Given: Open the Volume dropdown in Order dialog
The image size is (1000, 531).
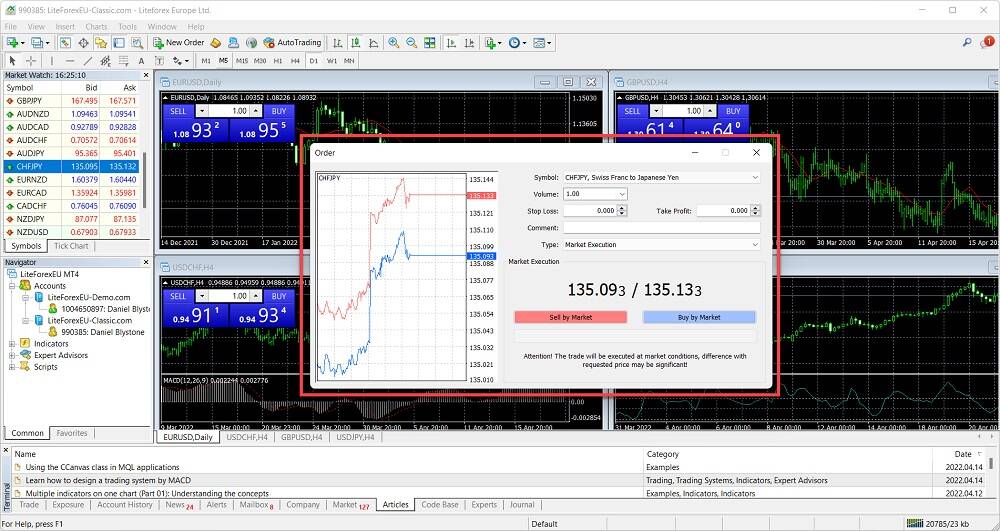Looking at the screenshot, I should point(622,194).
